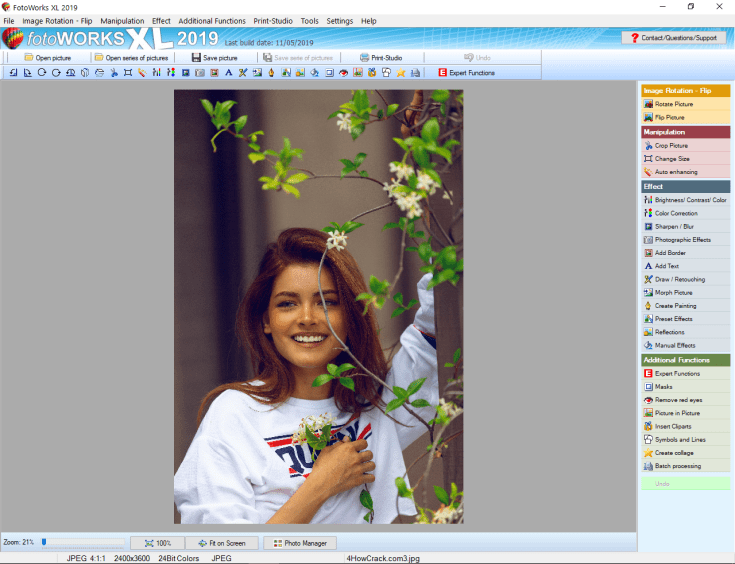Screen dimensions: 735x564
Task: Select Rotate Picture in the side panel
Action: coord(685,104)
